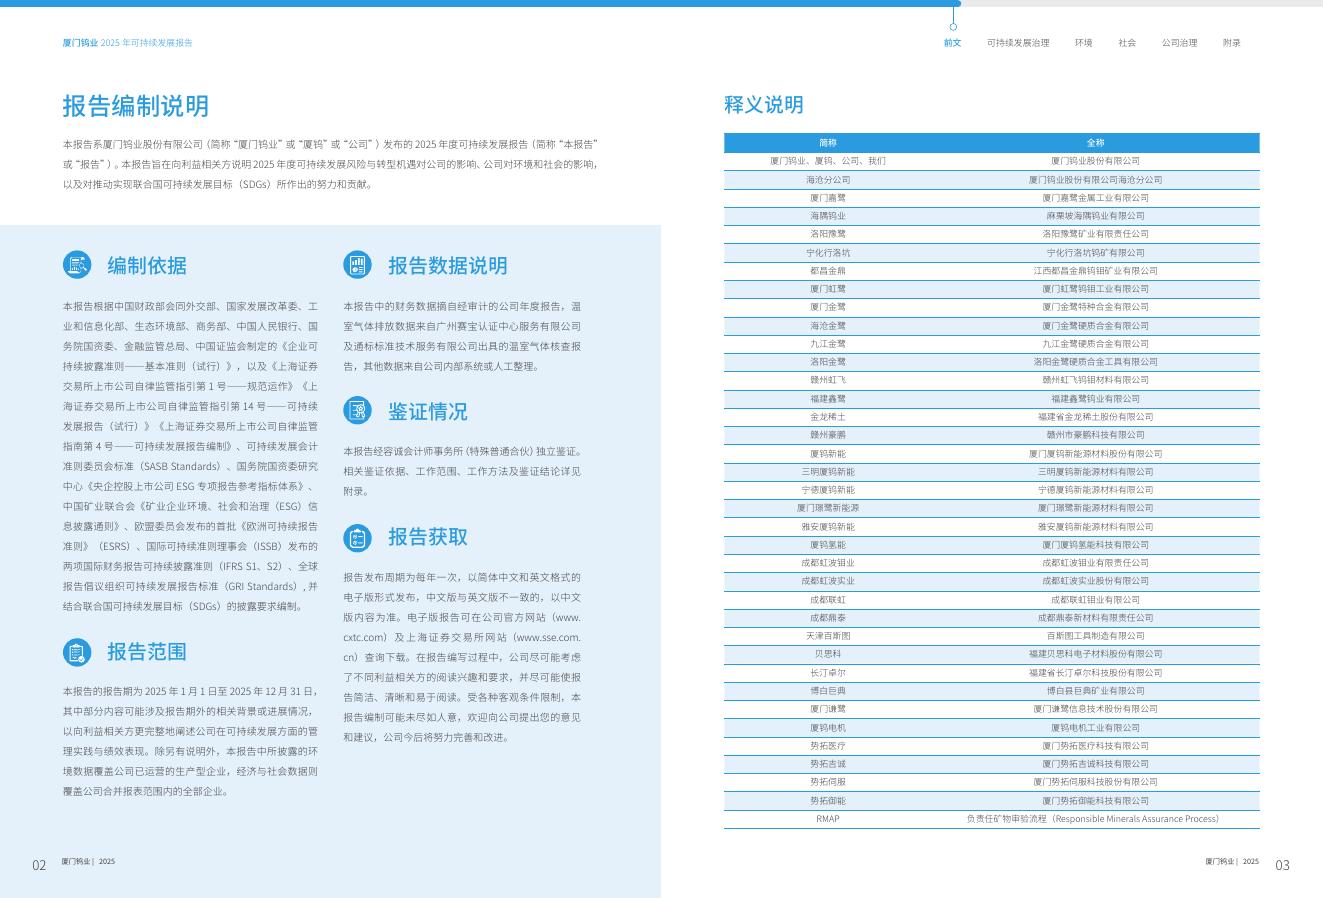This screenshot has width=1323, height=898.
Task: Click the blue top progress bar
Action: 480,3
